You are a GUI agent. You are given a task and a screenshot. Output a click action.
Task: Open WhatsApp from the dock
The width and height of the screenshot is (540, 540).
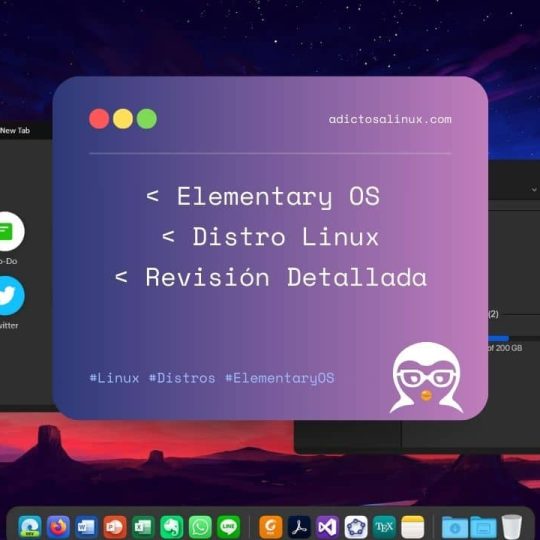pyautogui.click(x=200, y=527)
